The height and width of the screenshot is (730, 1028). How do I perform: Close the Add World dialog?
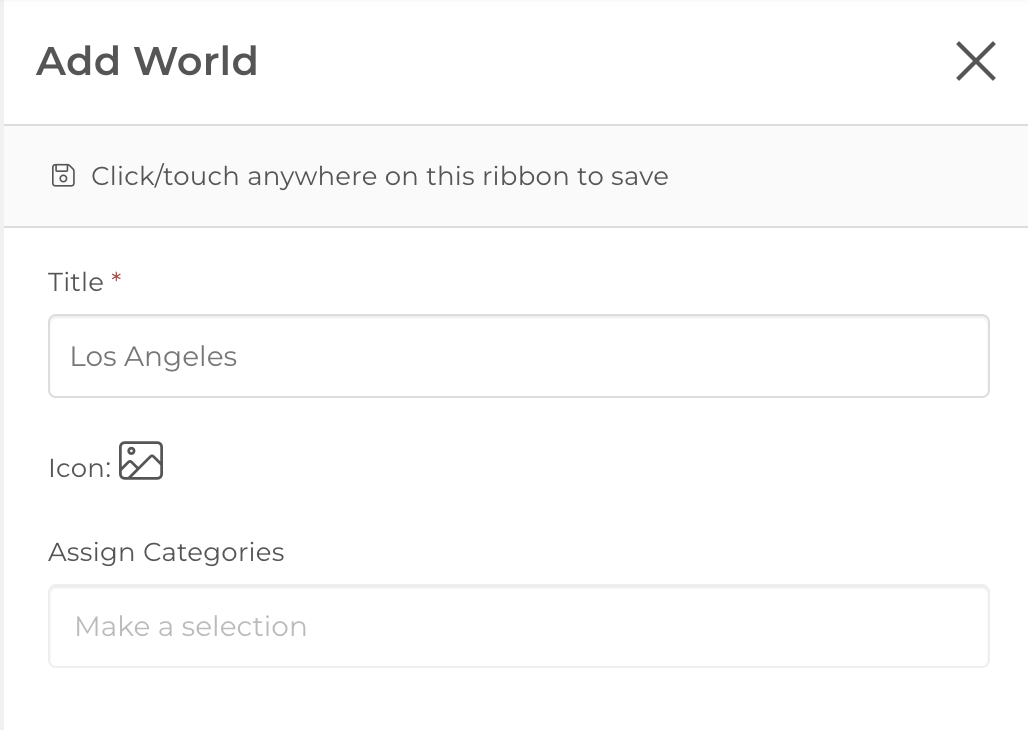tap(975, 61)
